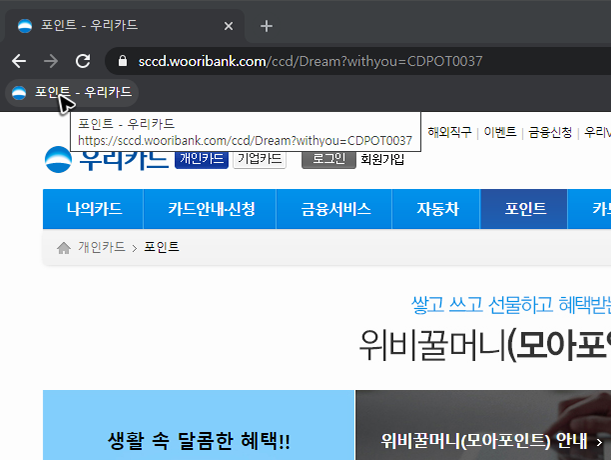Click 개인카드 in the breadcrumb
This screenshot has height=460, width=611.
(102, 247)
